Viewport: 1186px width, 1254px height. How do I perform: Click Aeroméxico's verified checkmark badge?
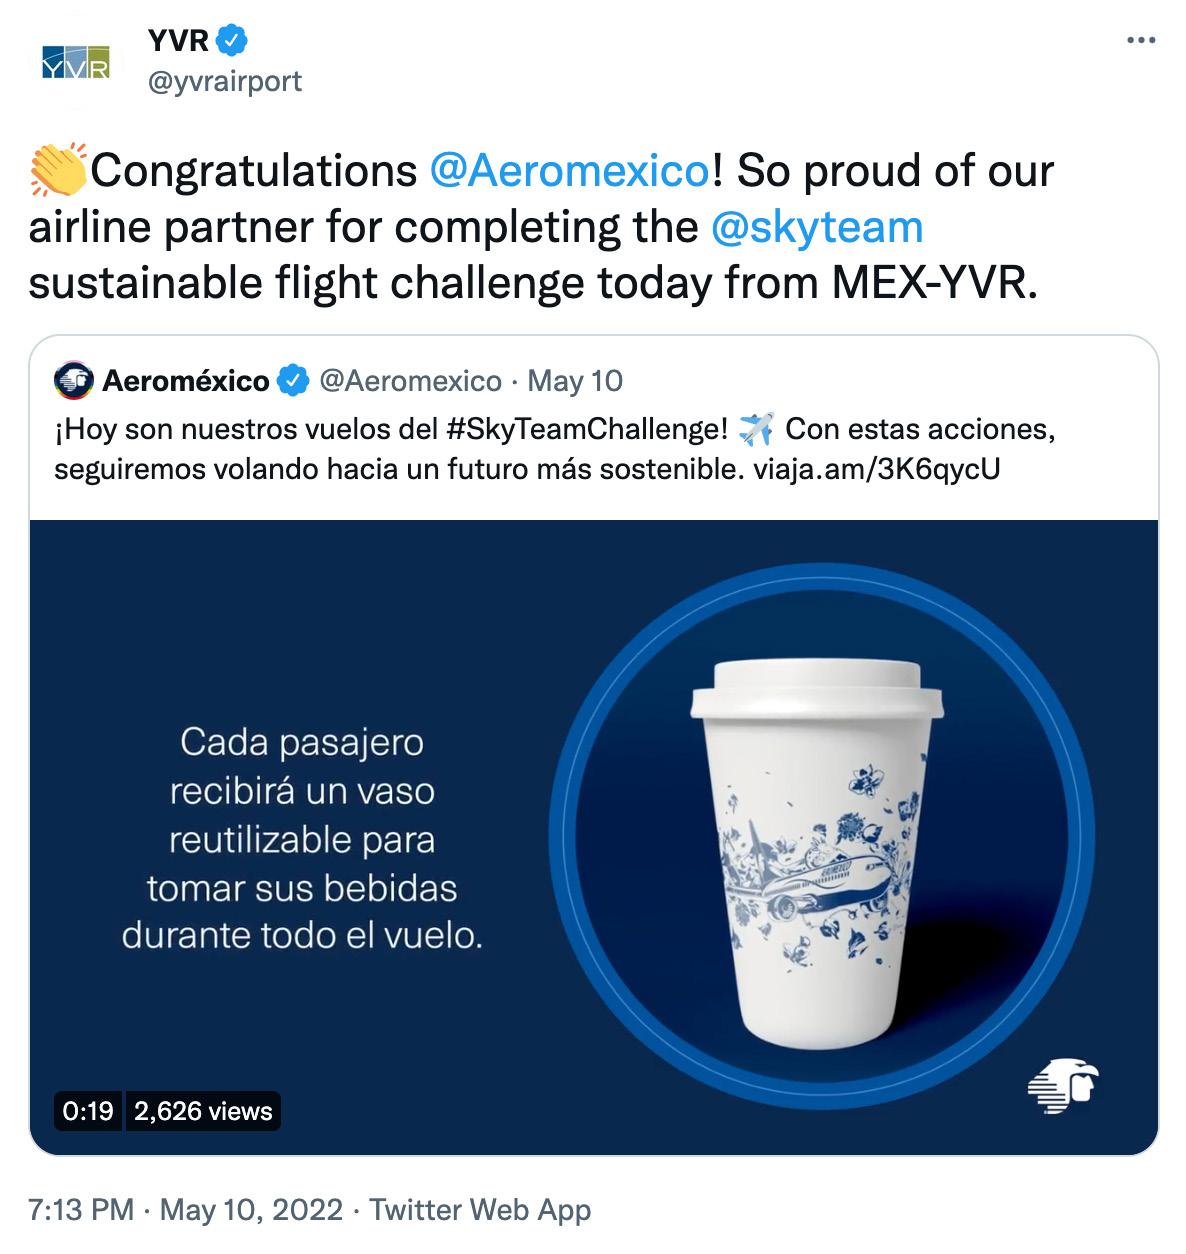pyautogui.click(x=292, y=381)
